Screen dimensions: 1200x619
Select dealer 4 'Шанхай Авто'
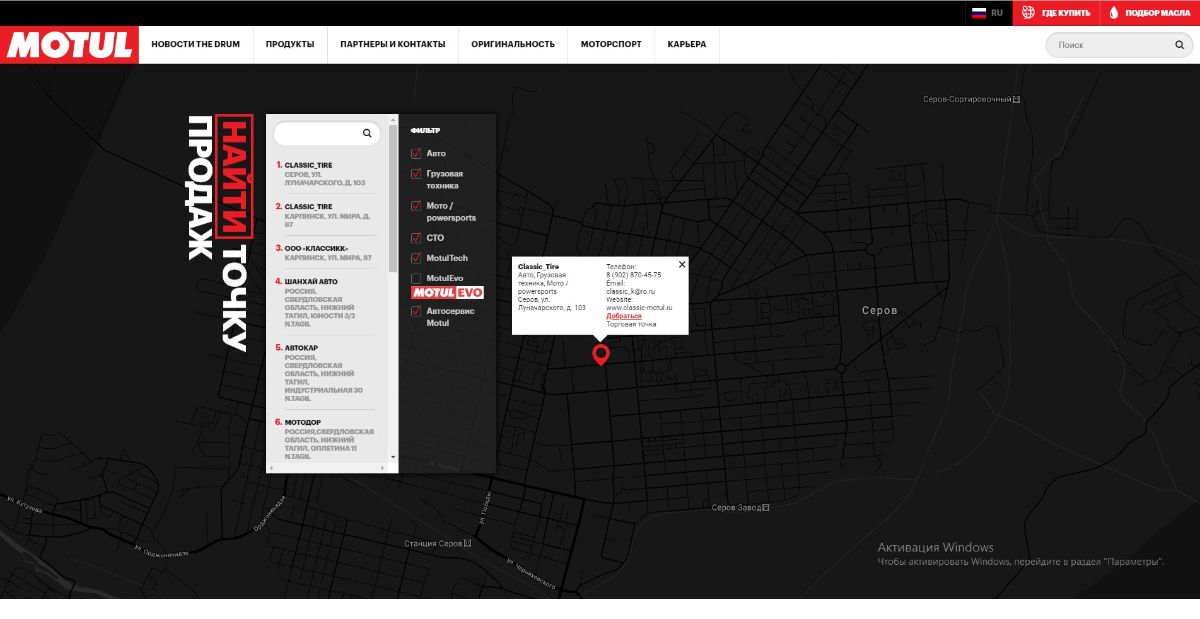point(325,303)
